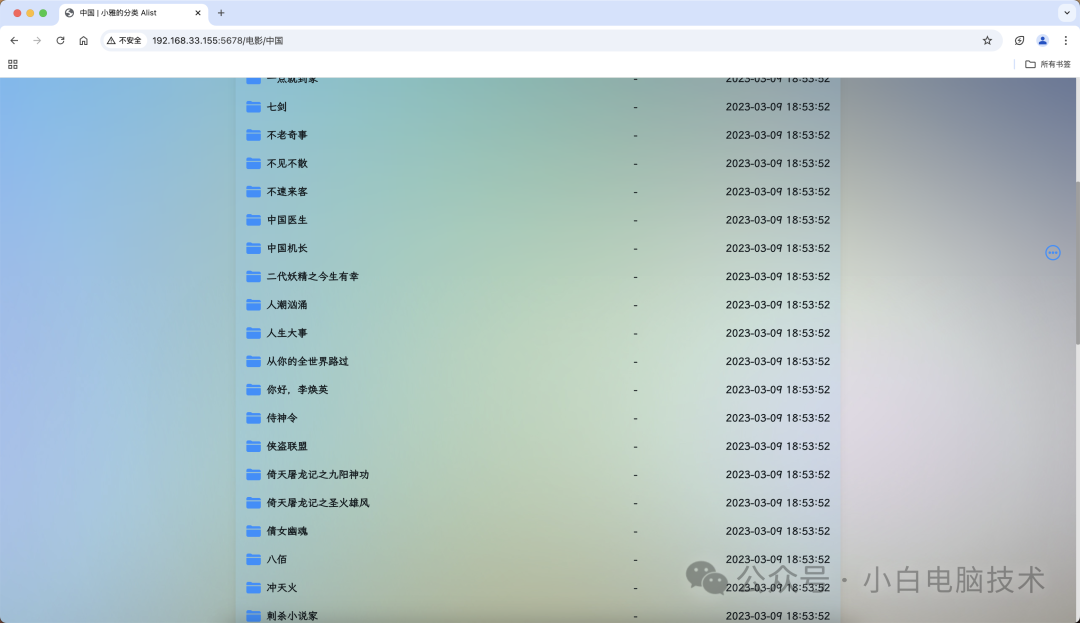Image resolution: width=1080 pixels, height=623 pixels.
Task: Reload the current Alist page
Action: [61, 40]
